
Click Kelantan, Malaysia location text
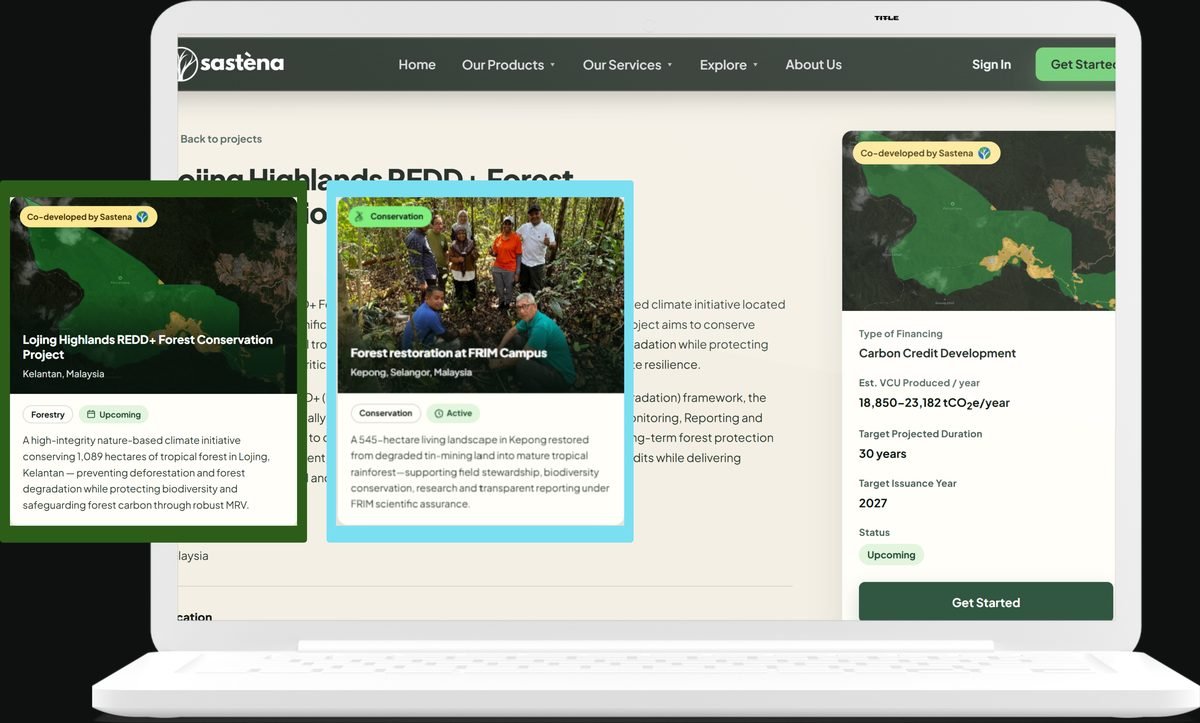63,374
